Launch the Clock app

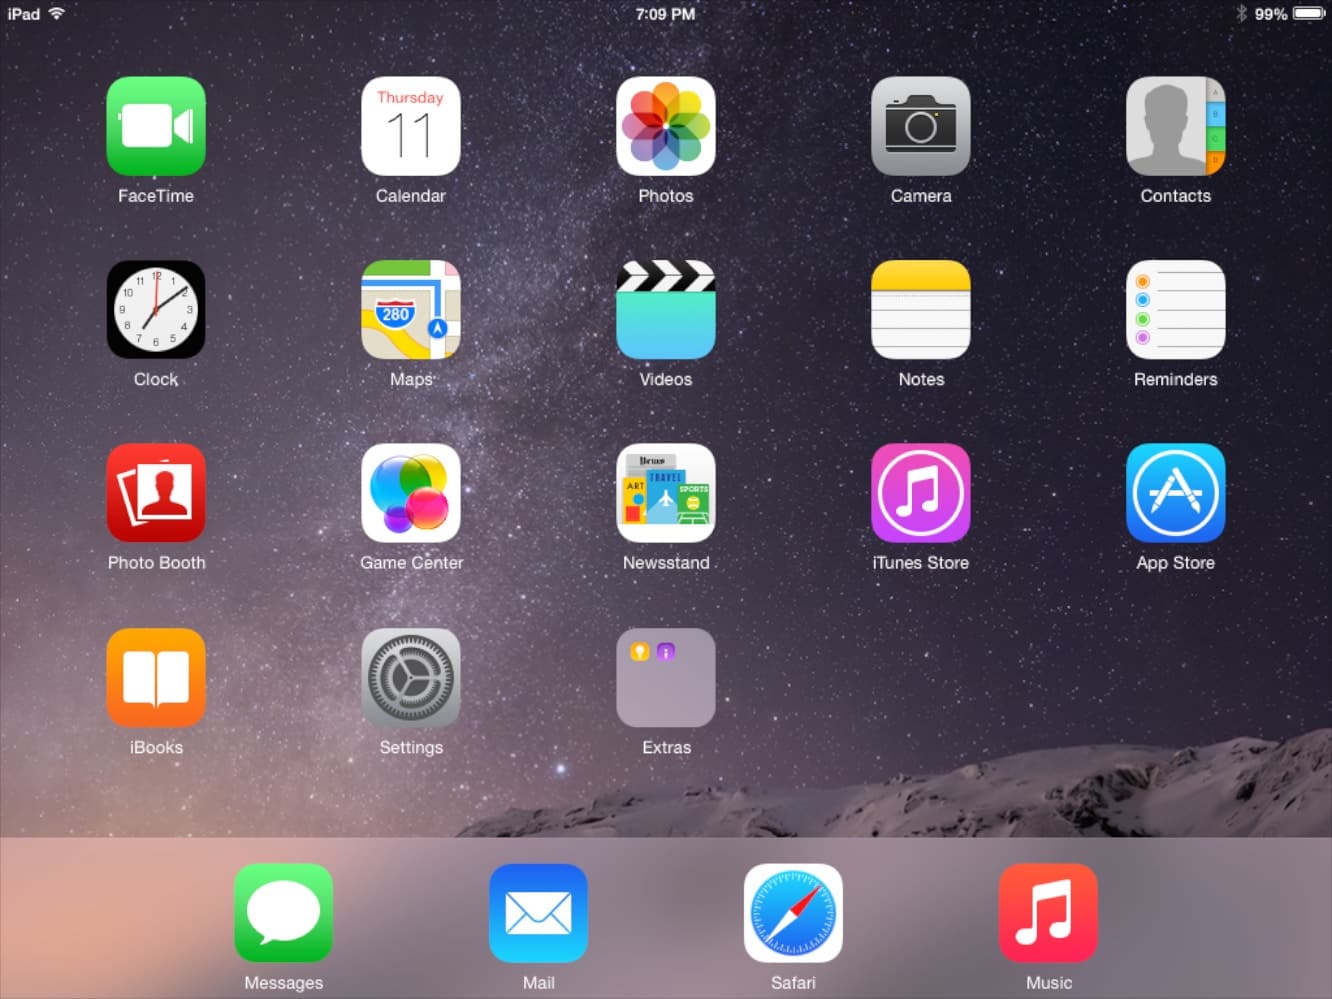(x=156, y=310)
